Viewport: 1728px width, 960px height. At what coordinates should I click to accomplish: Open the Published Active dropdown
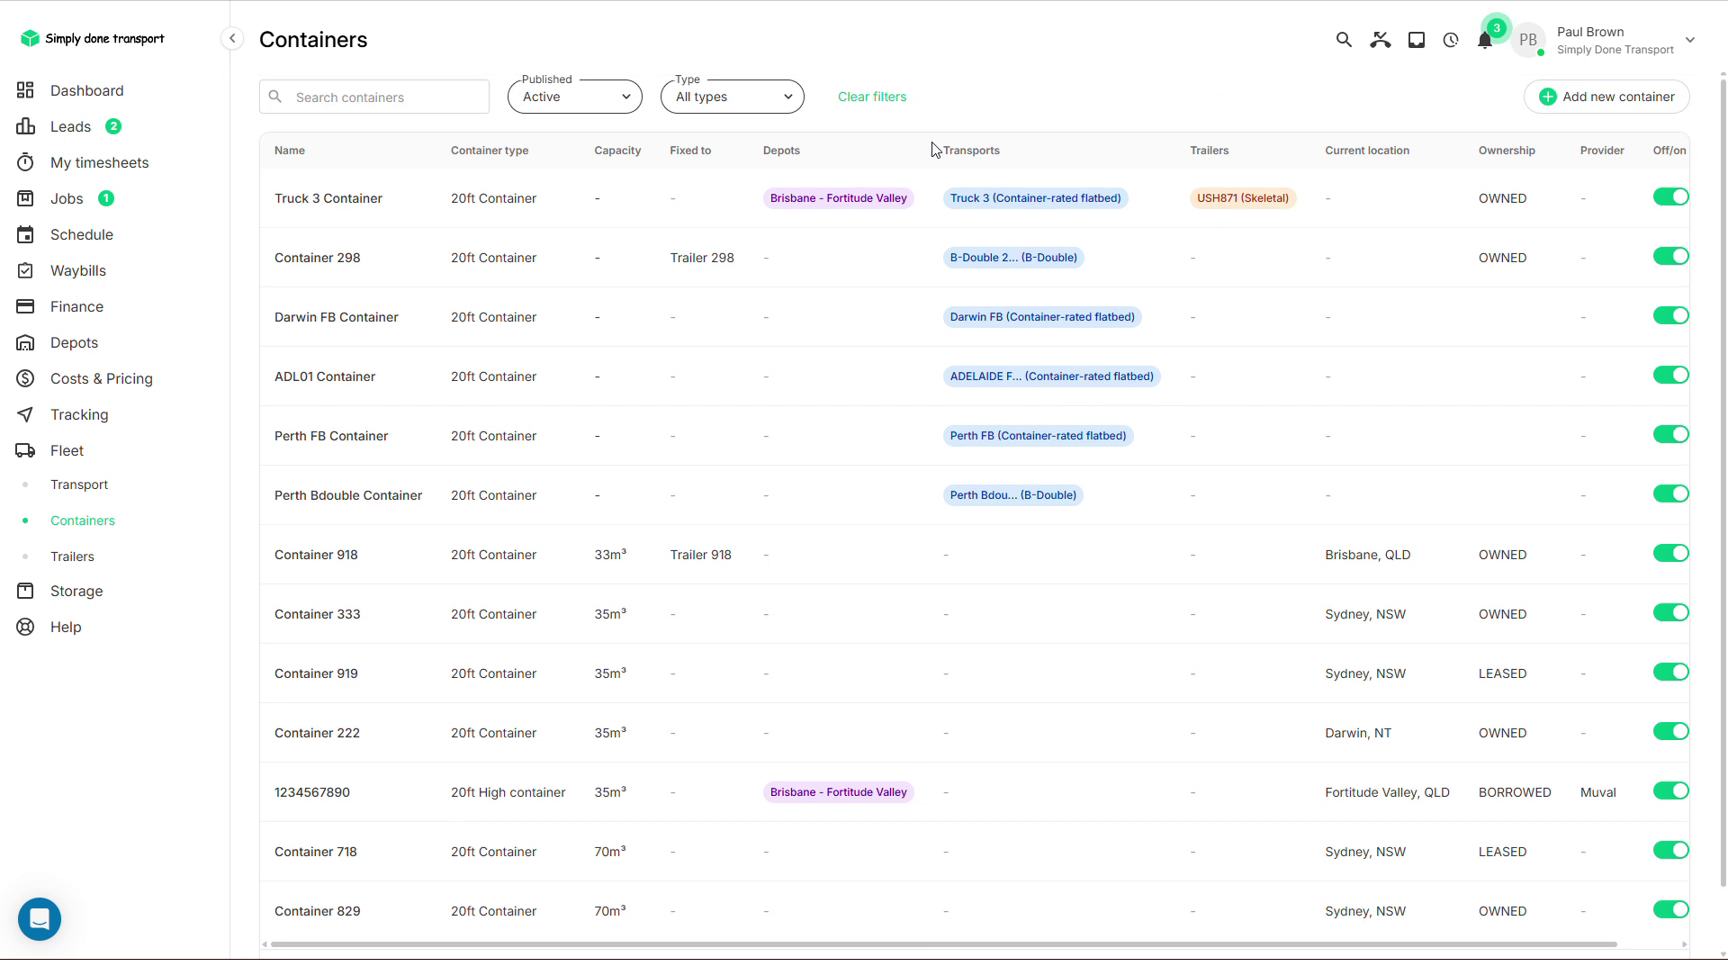pyautogui.click(x=575, y=97)
